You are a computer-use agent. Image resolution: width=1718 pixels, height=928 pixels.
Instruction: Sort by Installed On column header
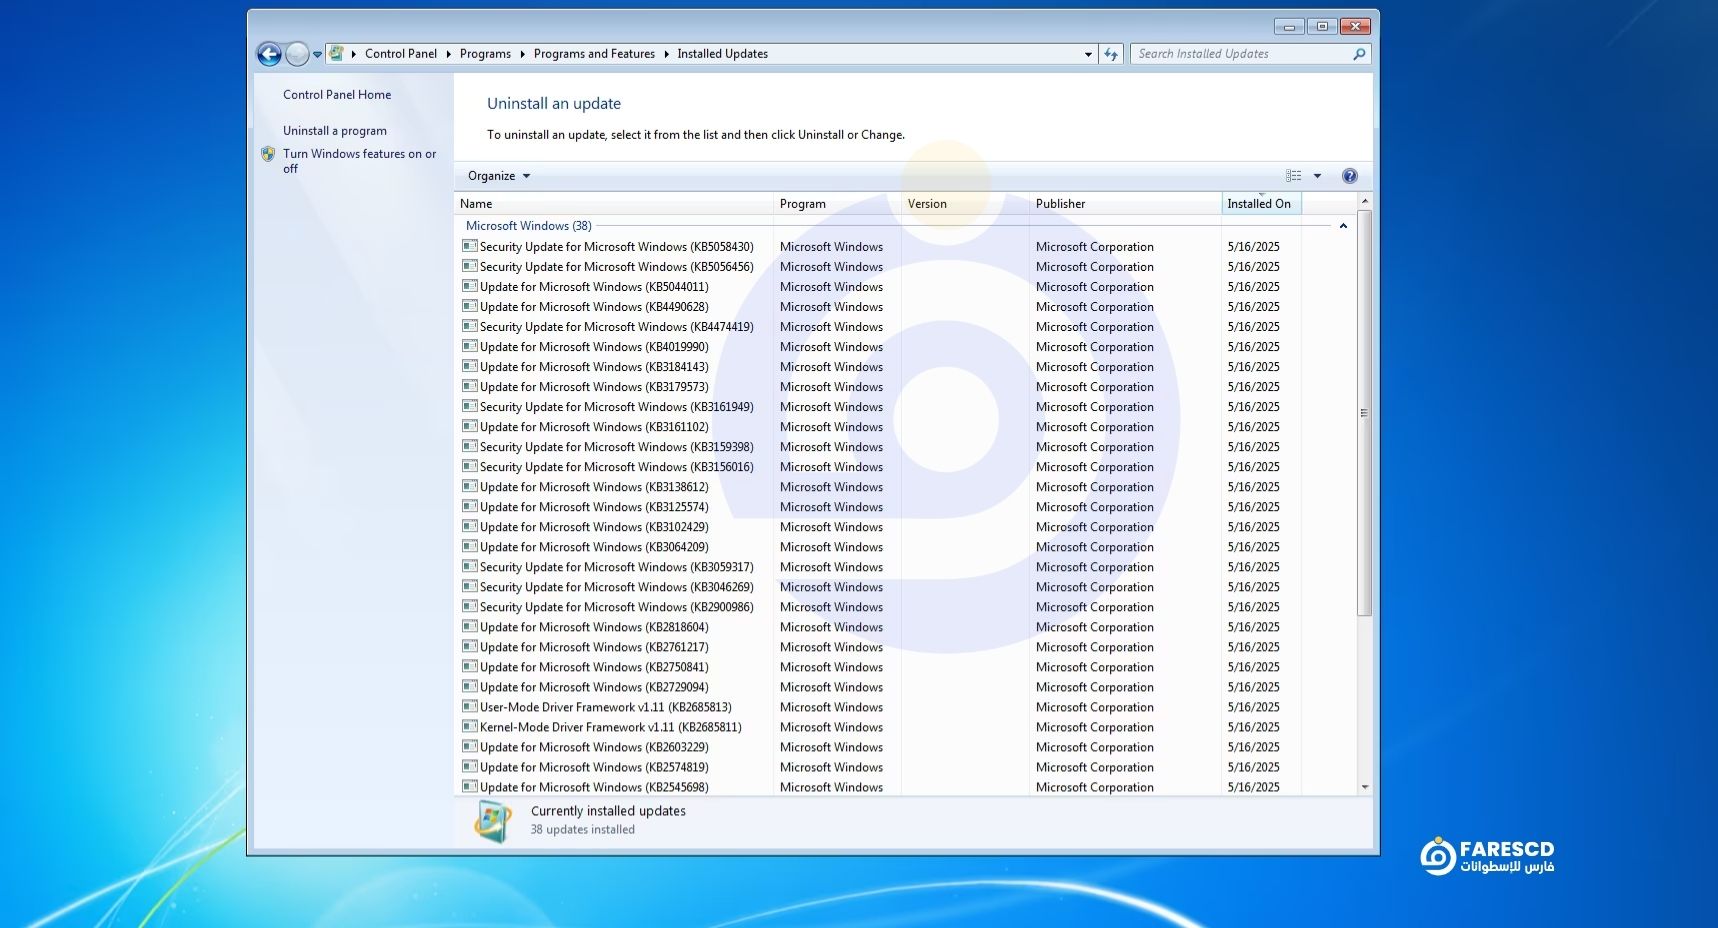pos(1262,204)
